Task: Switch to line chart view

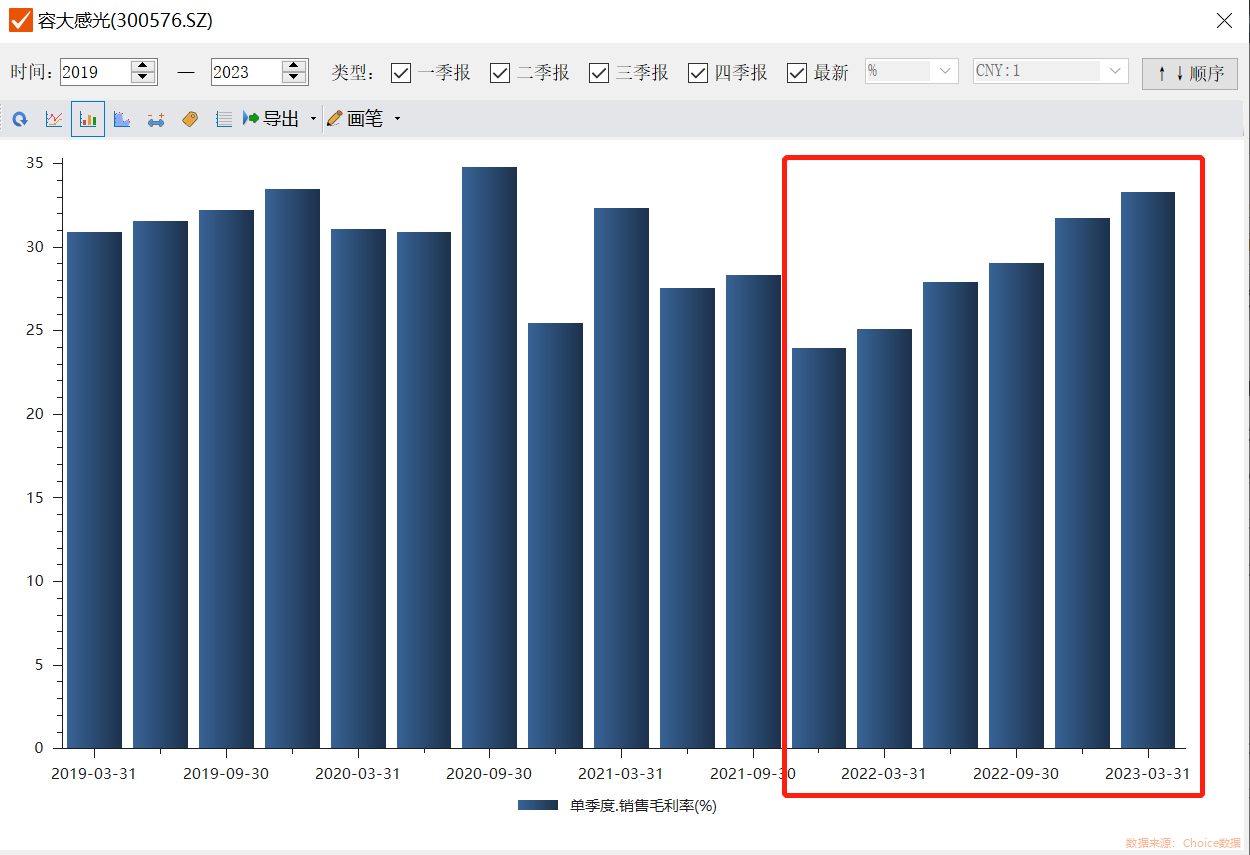Action: 54,119
